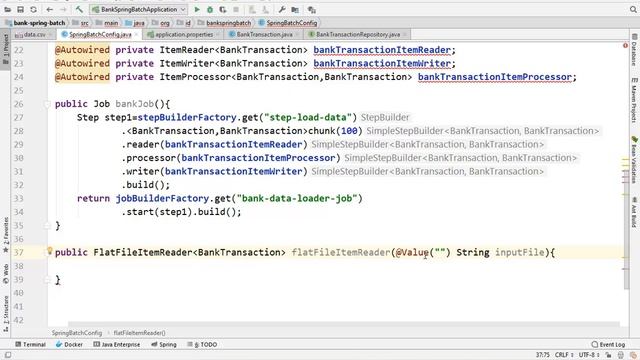Open the Web side tool window
Image resolution: width=640 pixels, height=360 pixels.
pos(6,274)
